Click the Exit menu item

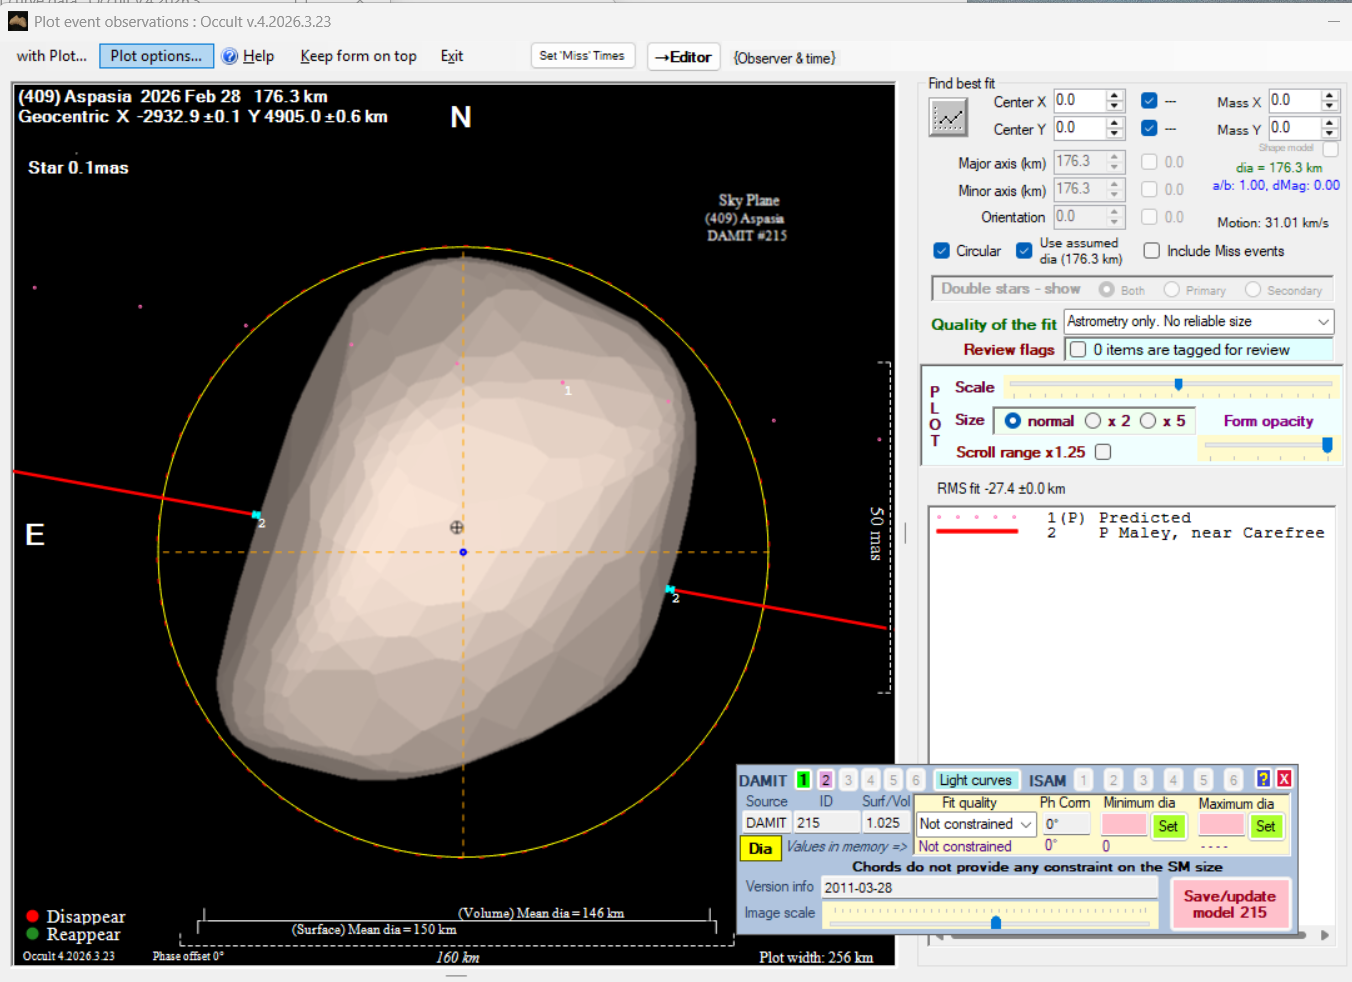451,56
